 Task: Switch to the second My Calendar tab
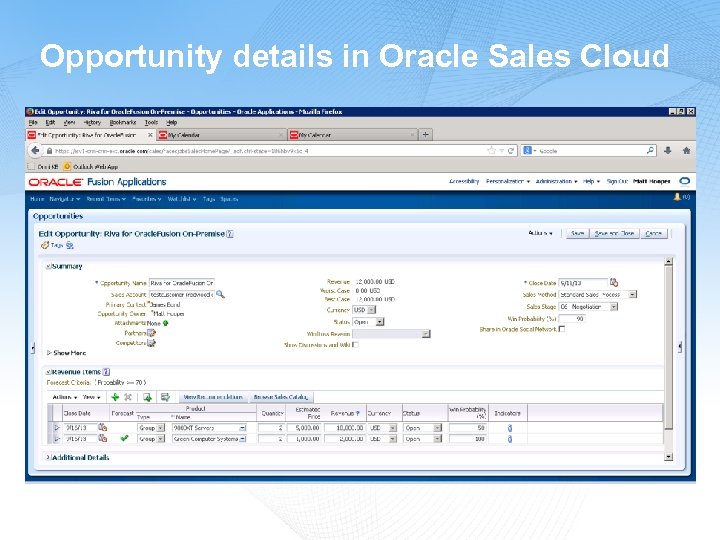click(352, 135)
